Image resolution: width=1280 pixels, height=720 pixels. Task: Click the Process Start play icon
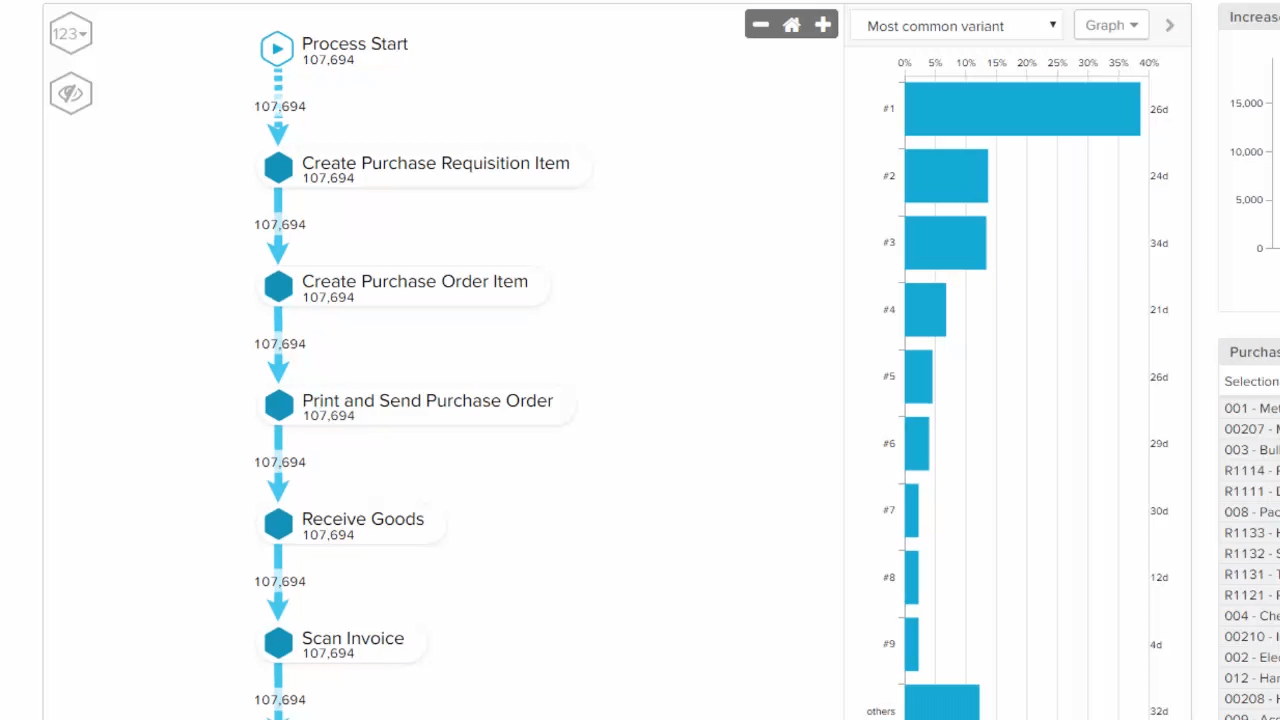pos(277,49)
